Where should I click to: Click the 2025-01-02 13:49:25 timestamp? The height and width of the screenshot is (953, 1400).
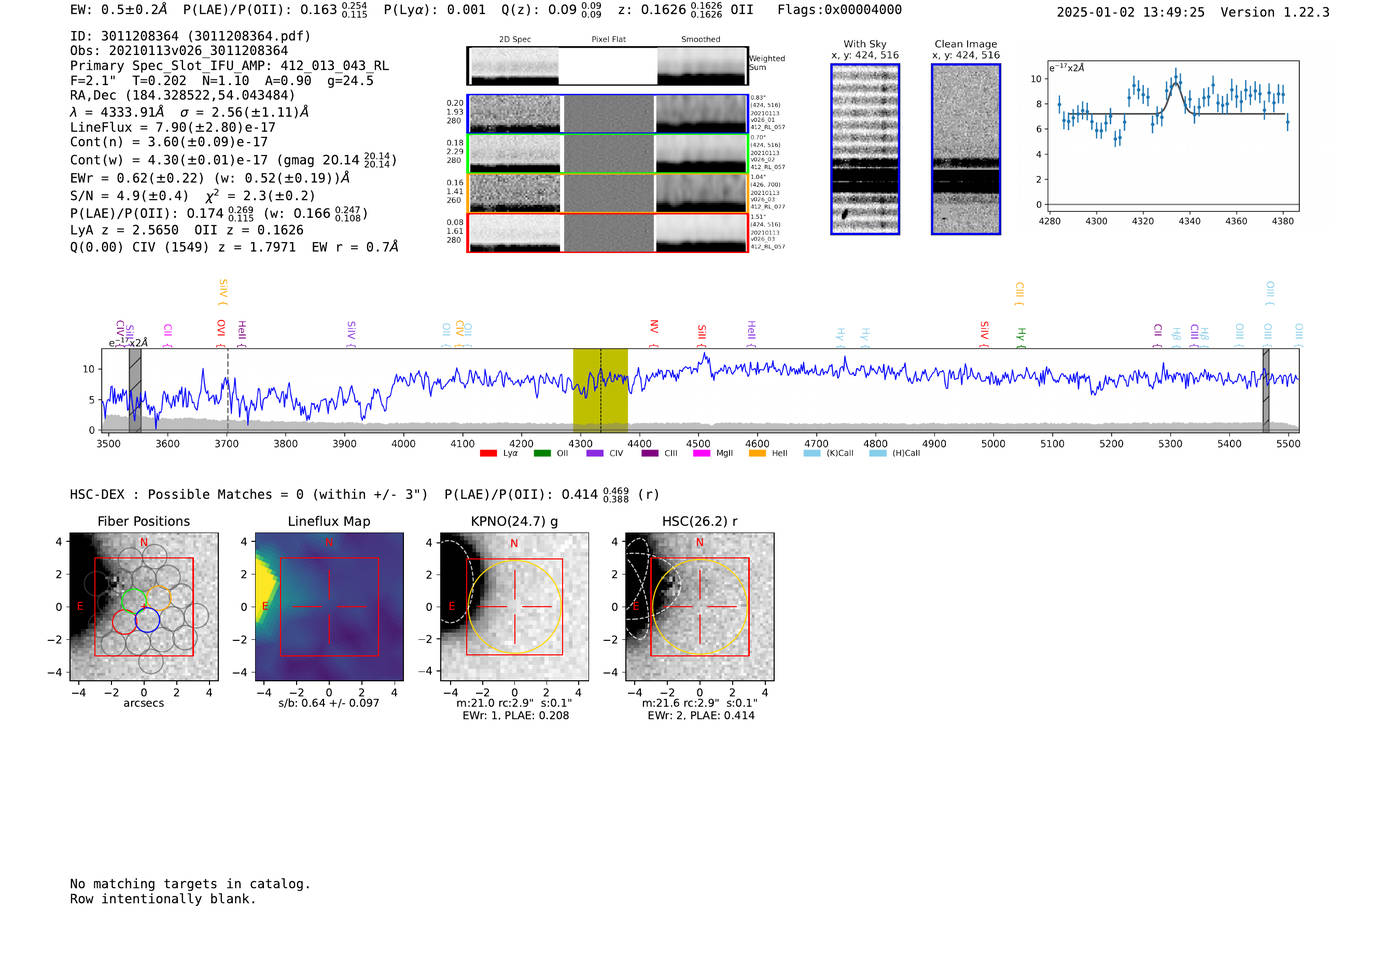(1130, 13)
